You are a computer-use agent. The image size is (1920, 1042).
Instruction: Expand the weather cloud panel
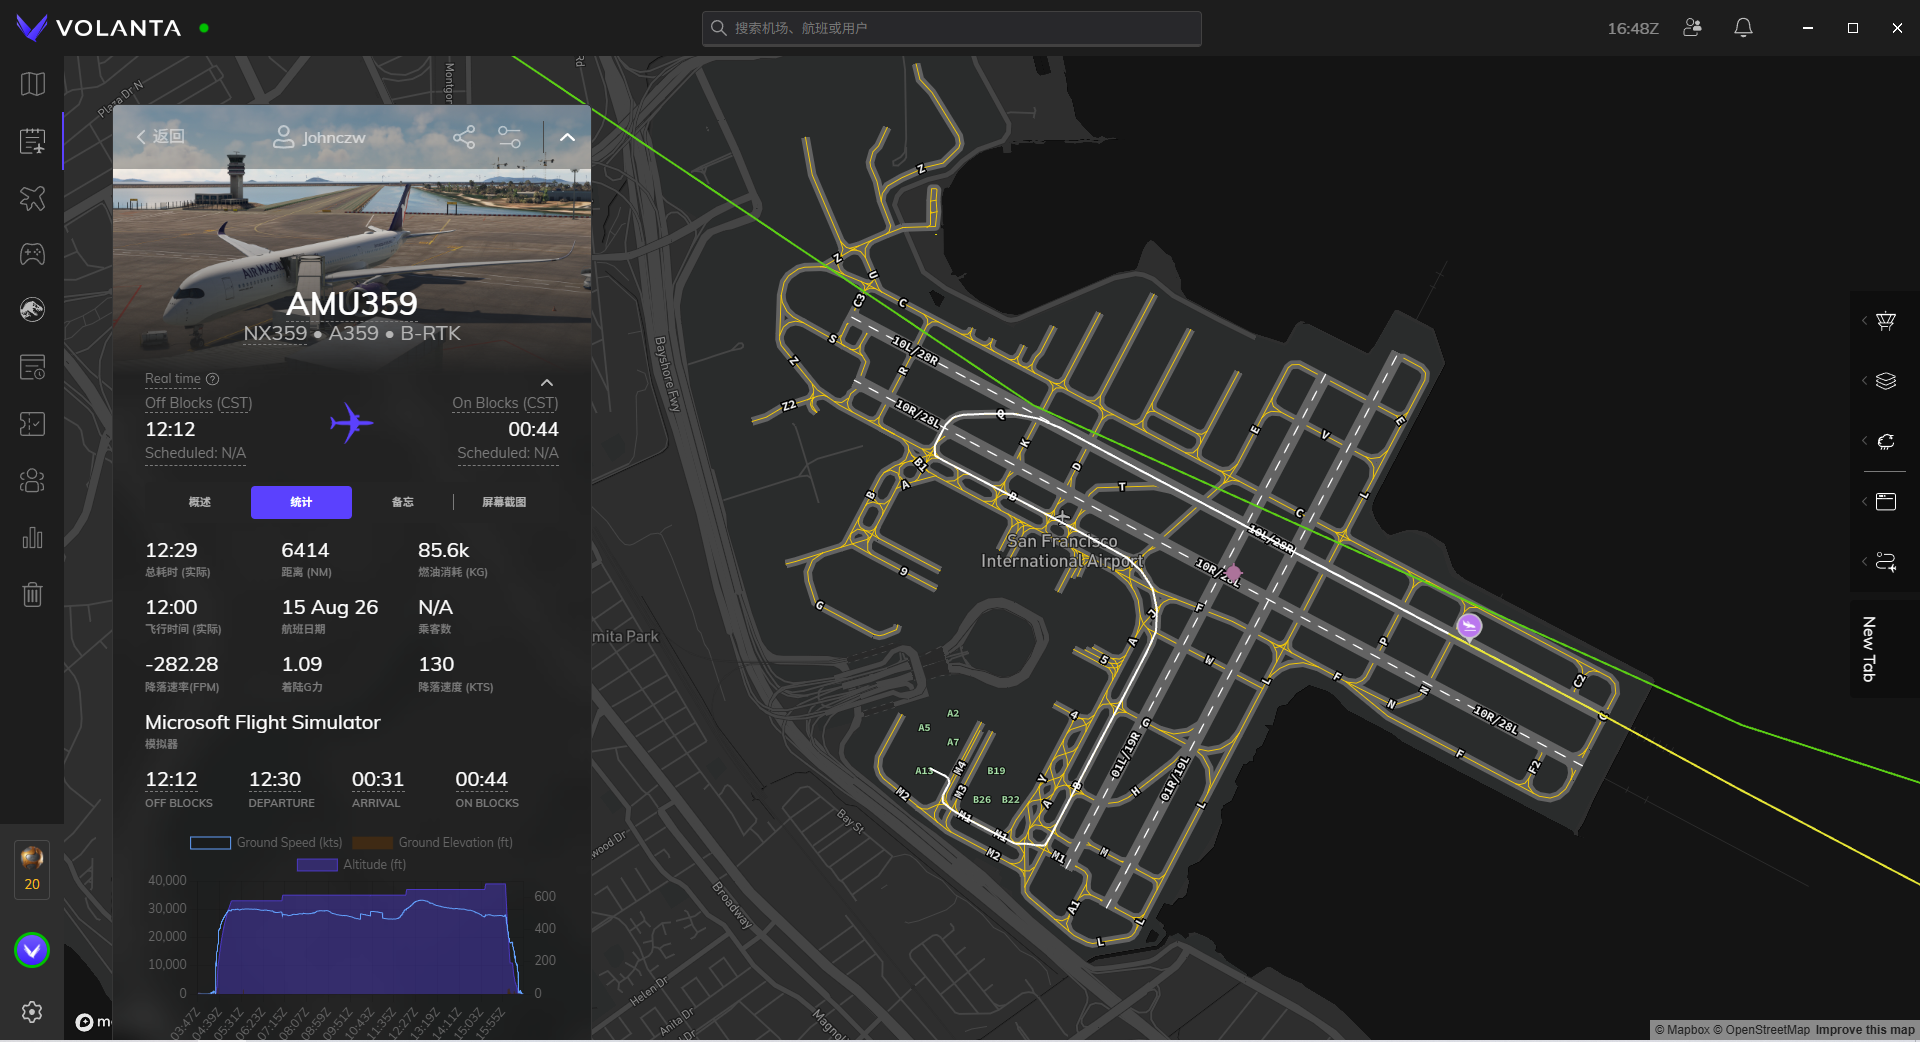click(x=1885, y=441)
